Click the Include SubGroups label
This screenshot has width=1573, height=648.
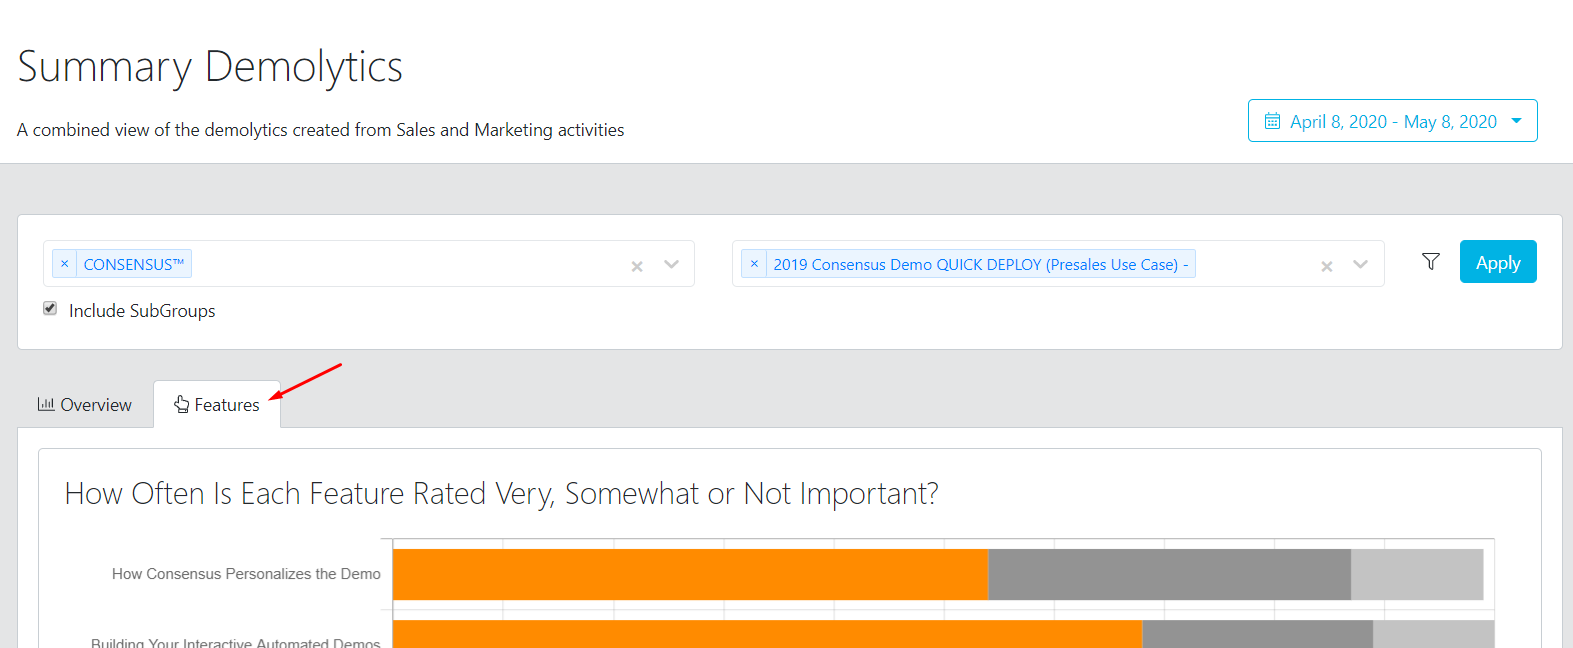coord(142,311)
